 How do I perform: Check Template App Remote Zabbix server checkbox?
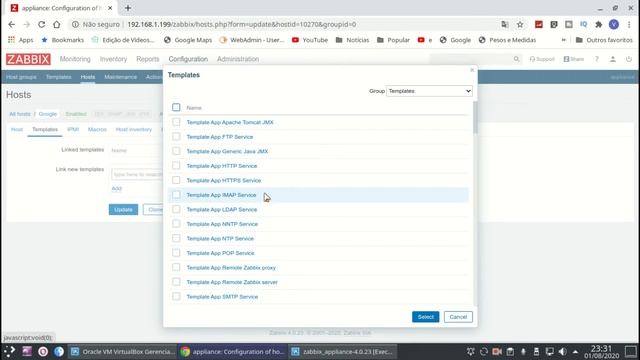click(x=176, y=282)
